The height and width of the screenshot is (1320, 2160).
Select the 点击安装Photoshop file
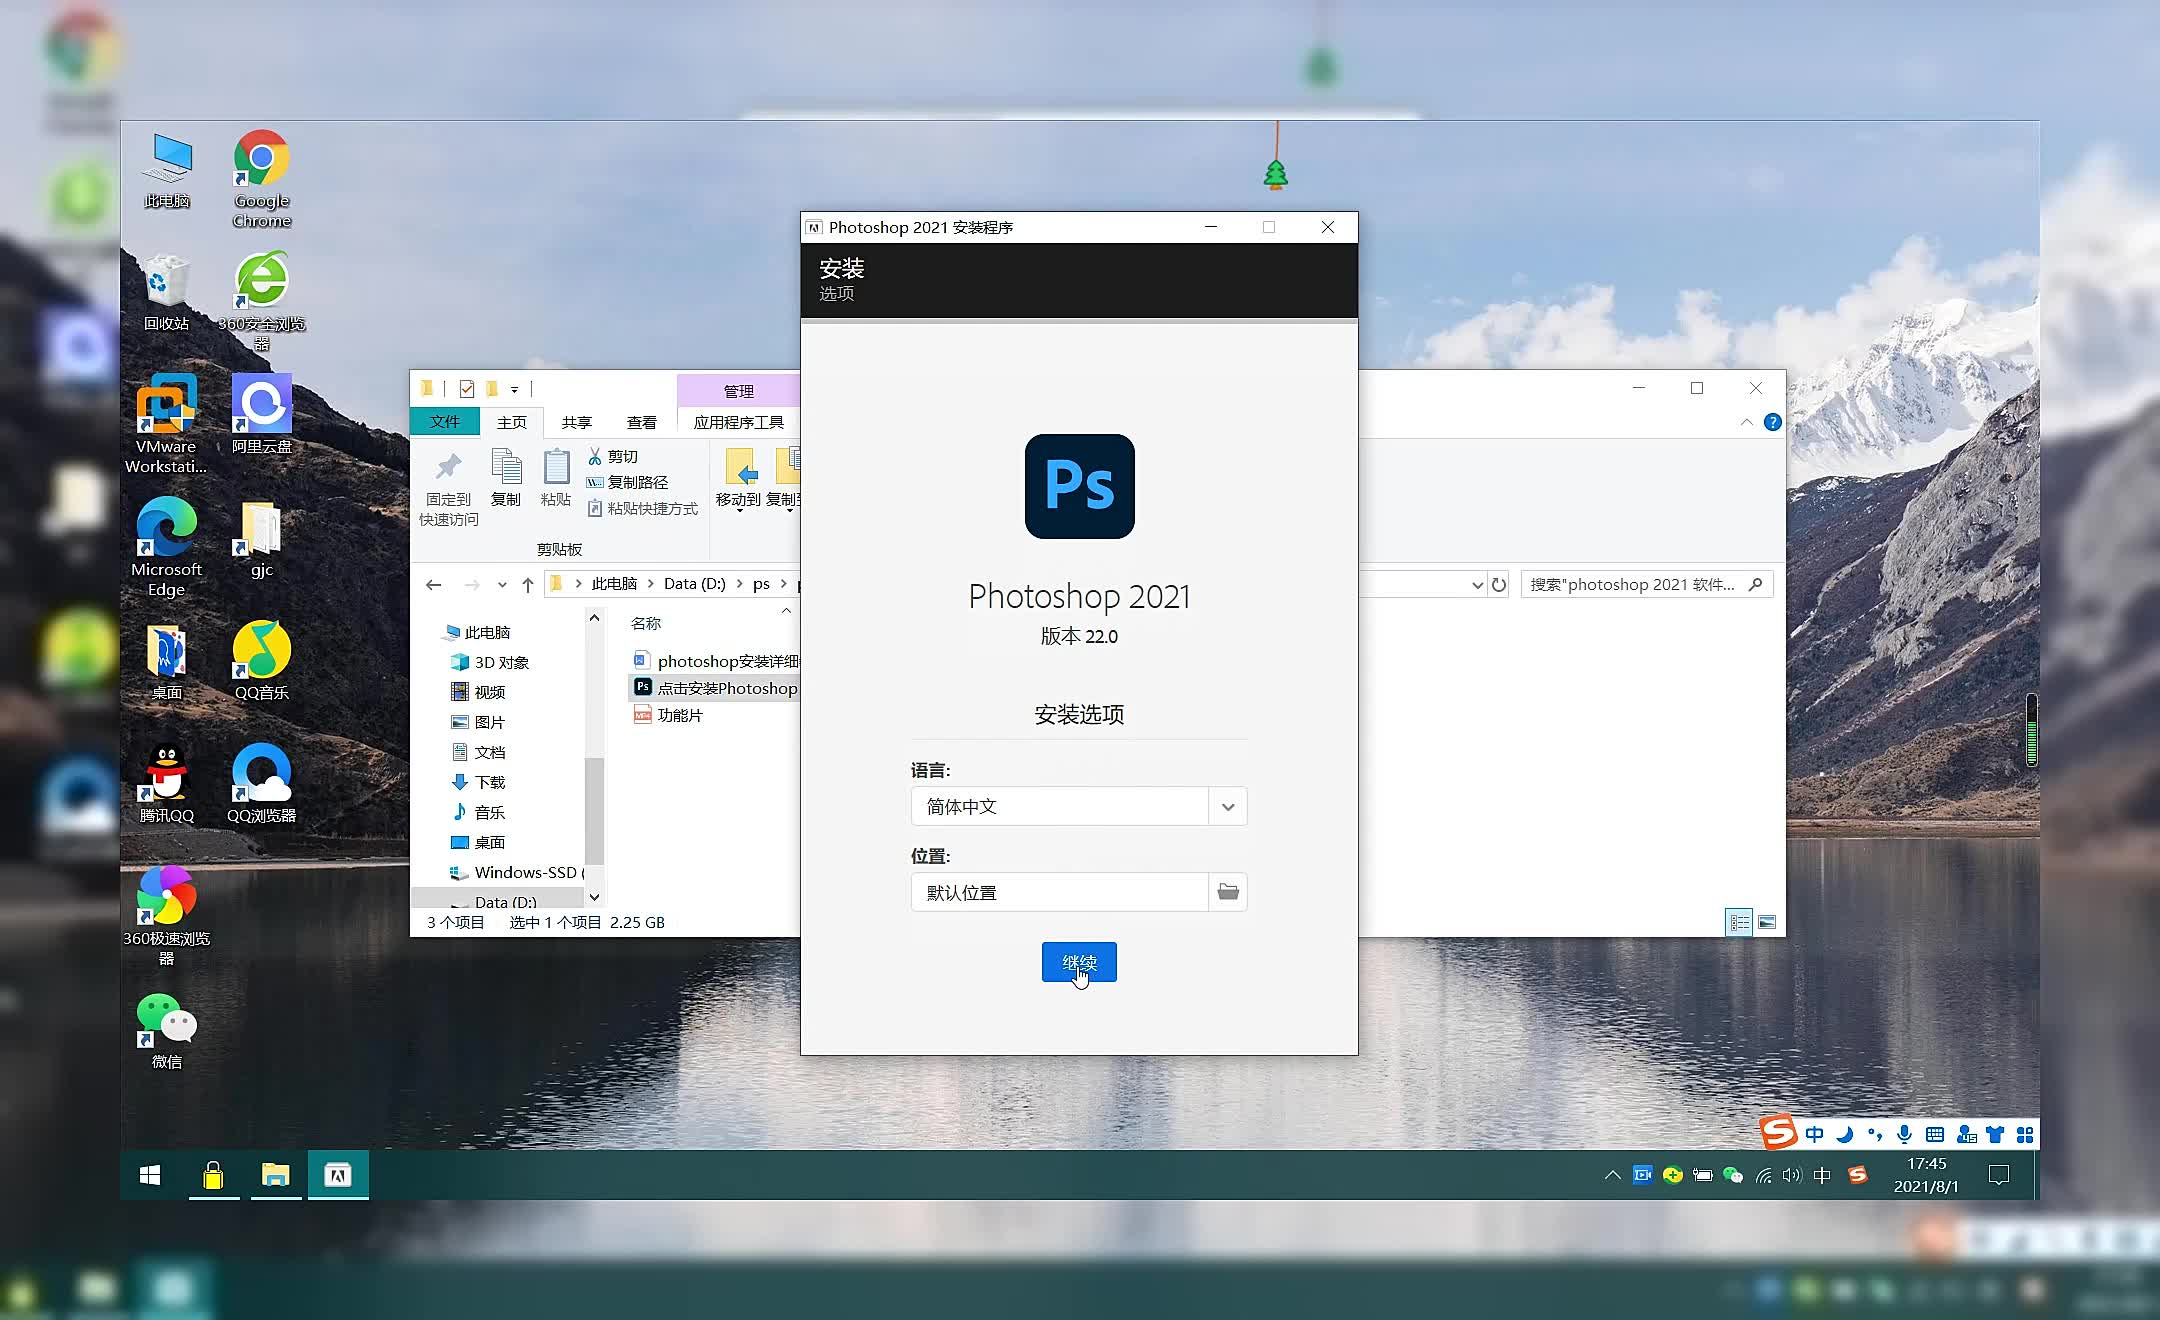click(716, 688)
